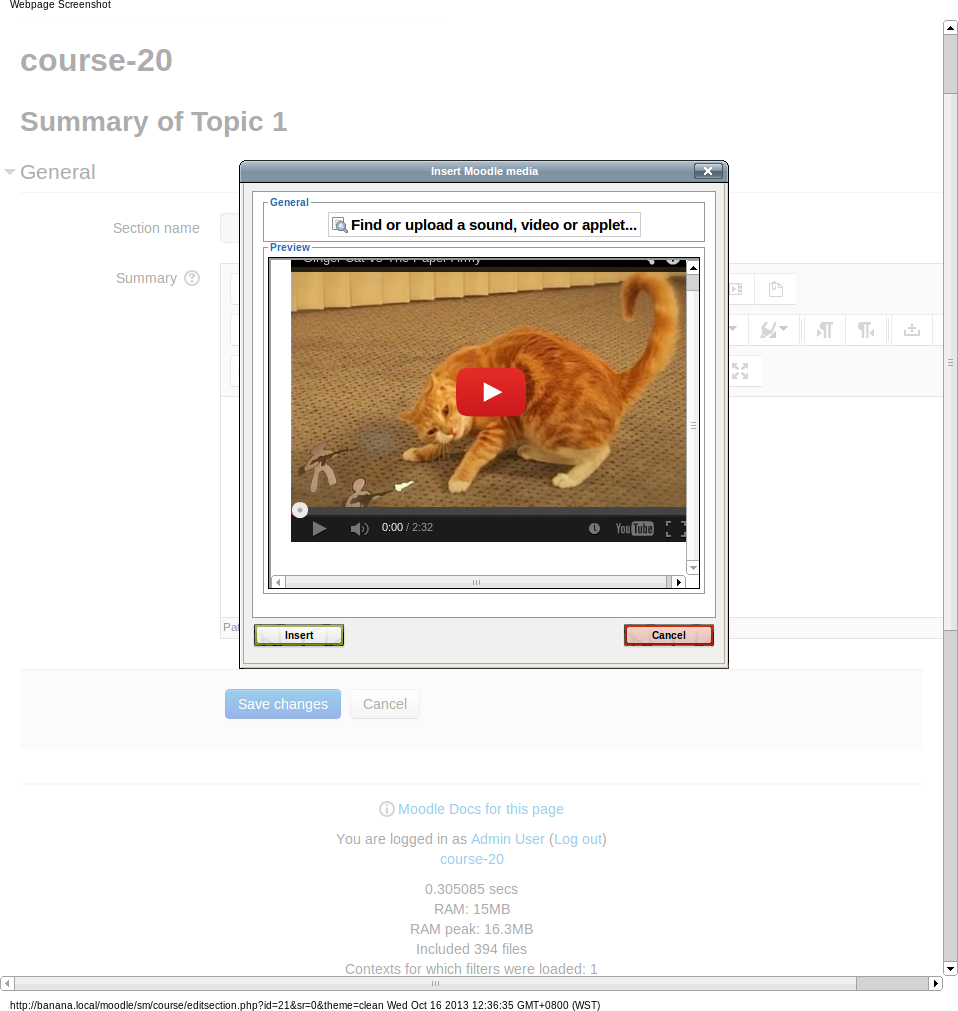Viewport: 958px width, 1011px height.
Task: Click the page vertical scrollbar up arrow
Action: tap(950, 28)
